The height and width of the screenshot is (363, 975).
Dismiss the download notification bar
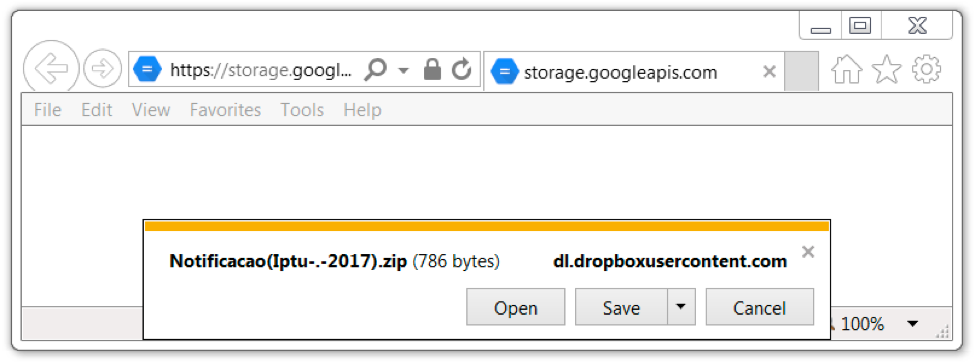[x=808, y=252]
